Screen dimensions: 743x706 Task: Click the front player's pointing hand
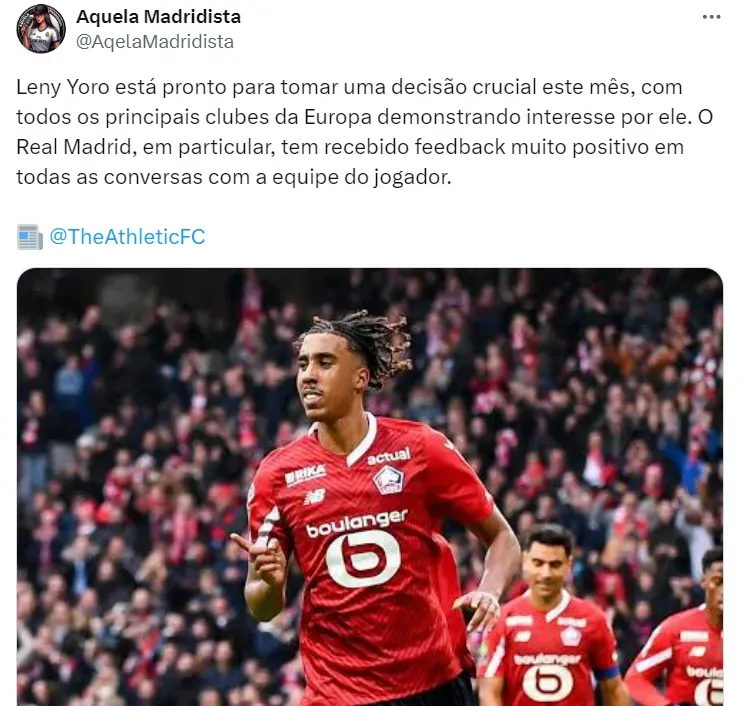[260, 556]
